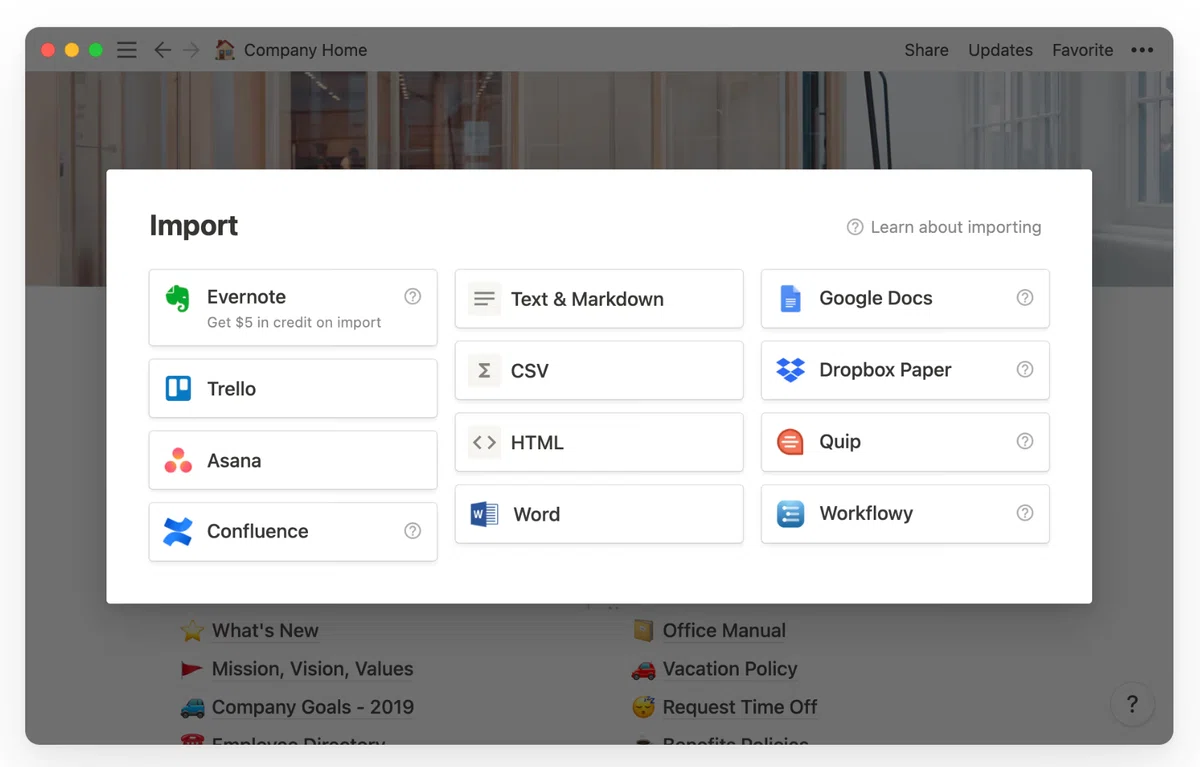This screenshot has height=767, width=1200.
Task: Open Updates in the top bar
Action: pos(1000,50)
